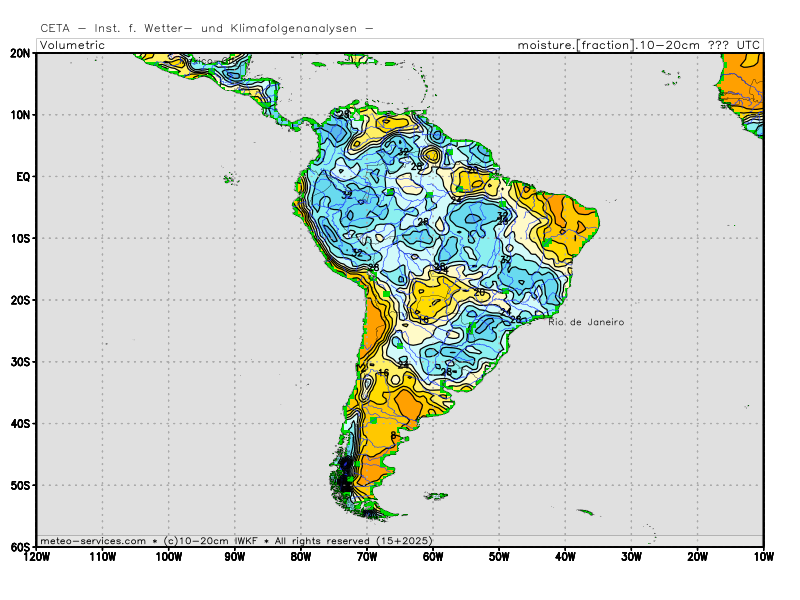Select the 70W longitude axis label

click(367, 556)
